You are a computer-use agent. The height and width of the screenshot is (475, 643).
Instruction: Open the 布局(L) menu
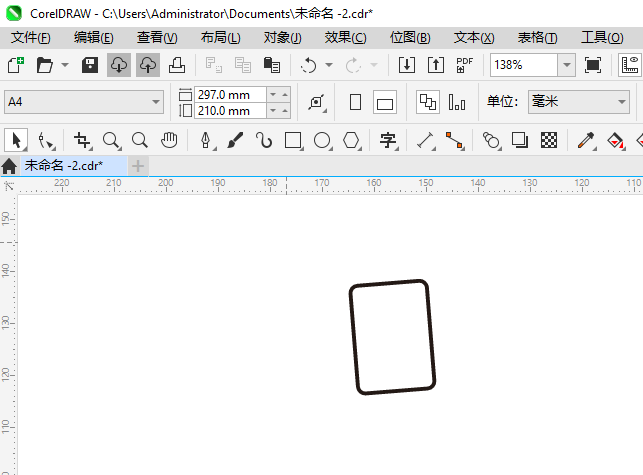[x=221, y=38]
